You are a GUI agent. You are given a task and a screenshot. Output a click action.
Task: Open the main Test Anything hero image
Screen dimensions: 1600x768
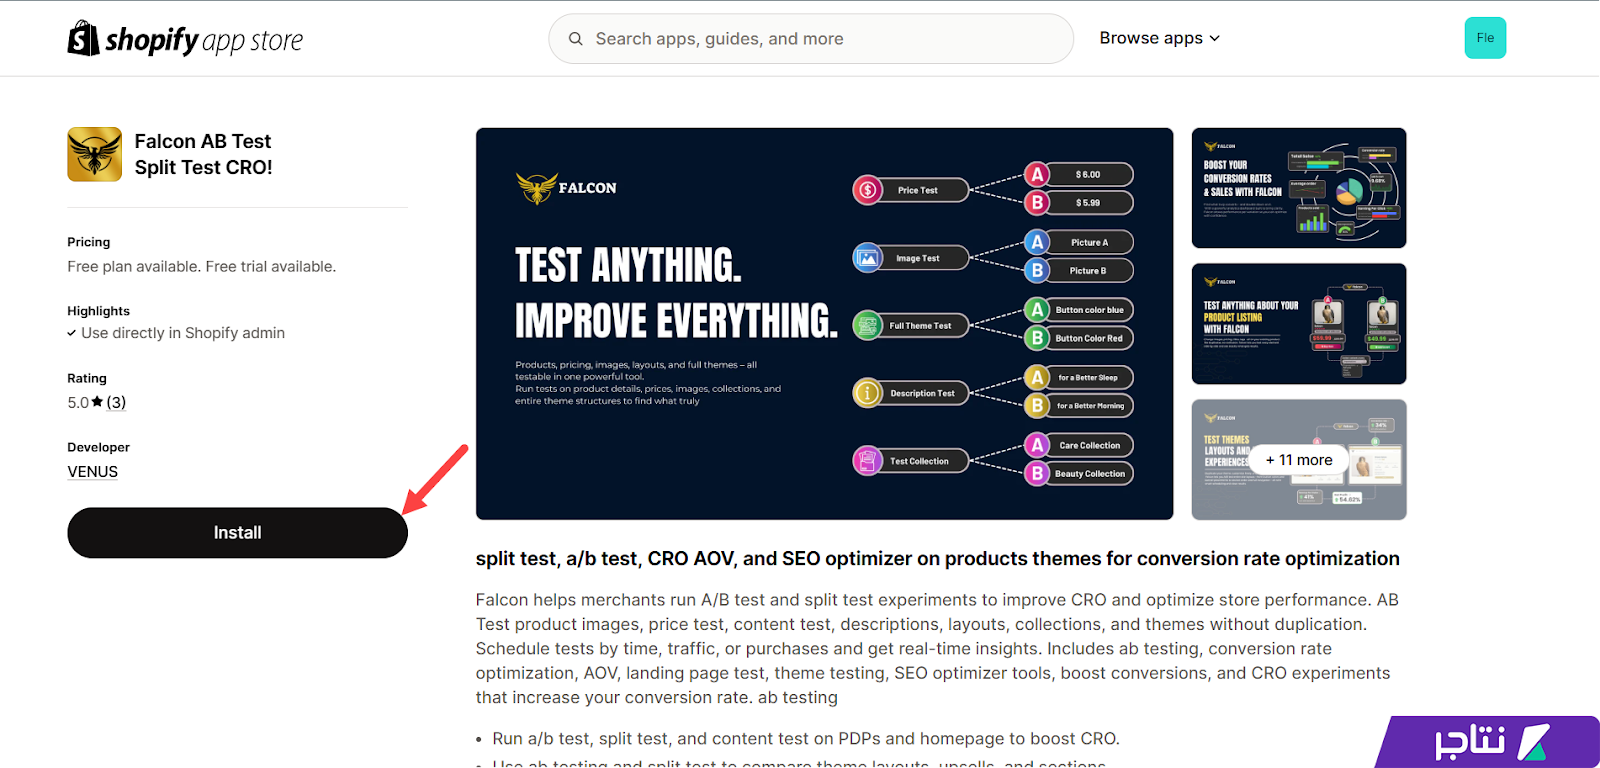pos(824,323)
